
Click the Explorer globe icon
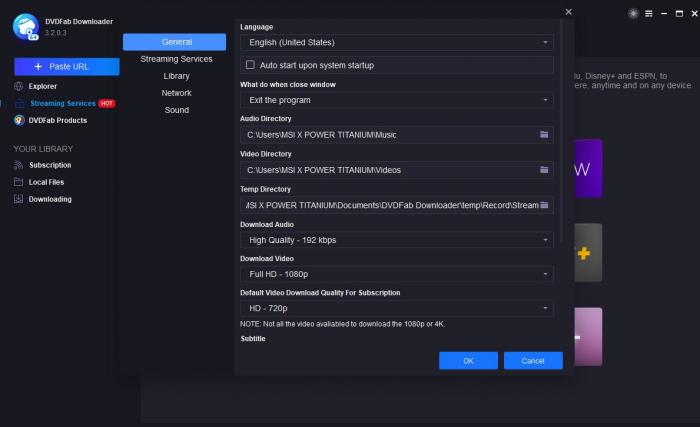[x=19, y=86]
